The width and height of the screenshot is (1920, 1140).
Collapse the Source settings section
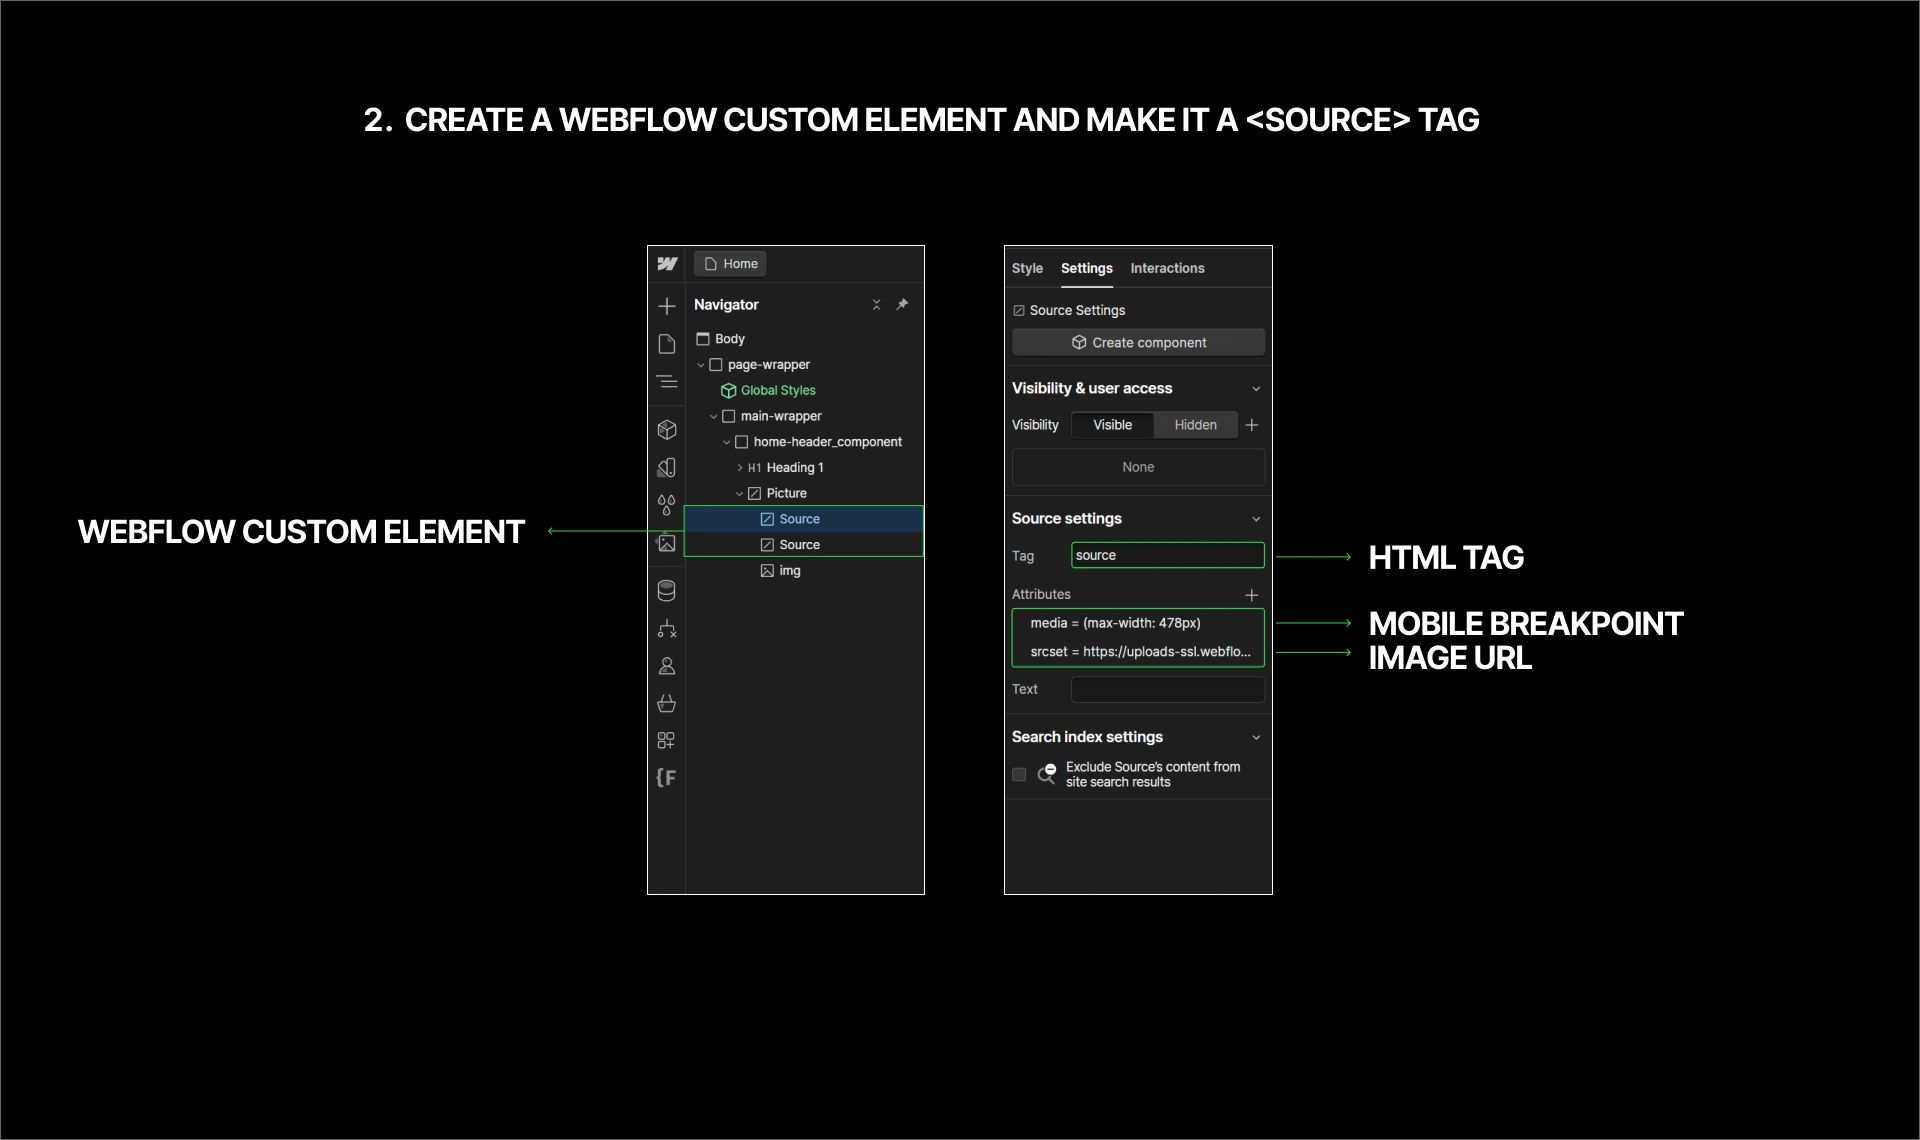(1256, 518)
